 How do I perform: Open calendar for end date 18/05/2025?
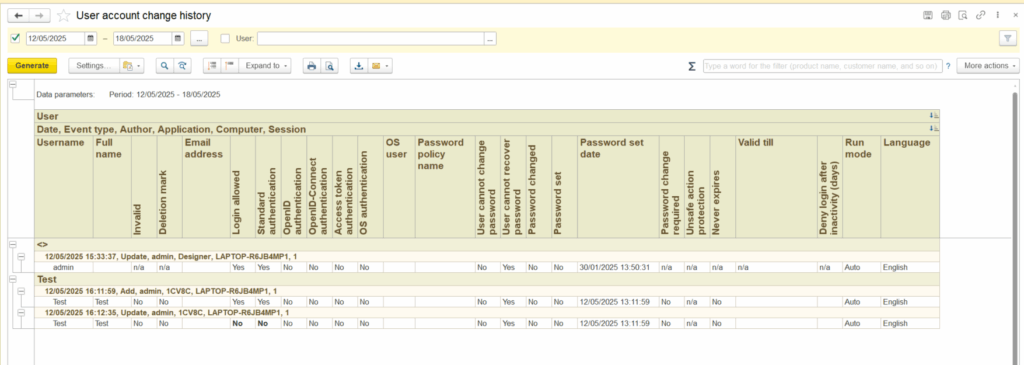click(178, 39)
